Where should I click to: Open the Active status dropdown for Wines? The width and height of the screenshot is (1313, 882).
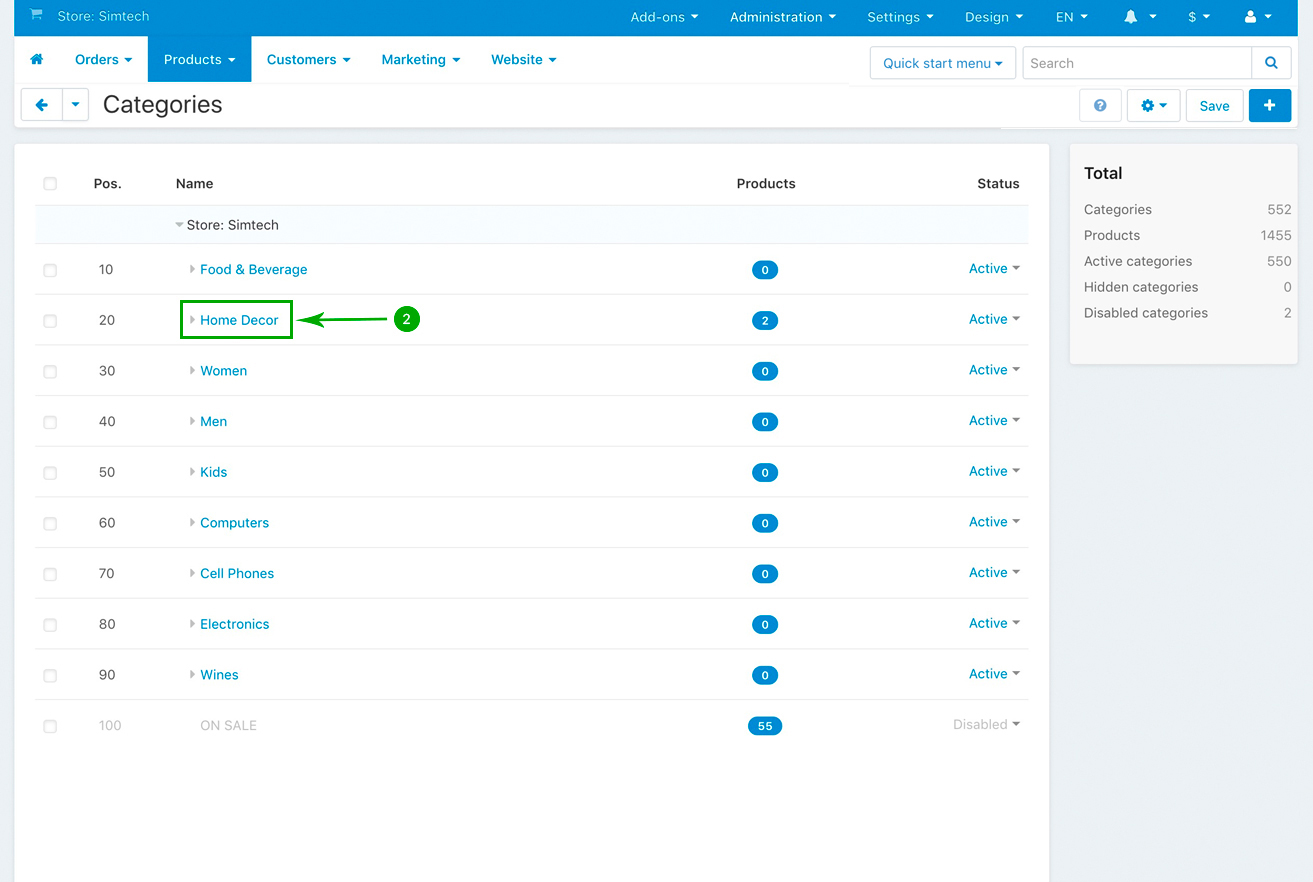click(x=994, y=674)
